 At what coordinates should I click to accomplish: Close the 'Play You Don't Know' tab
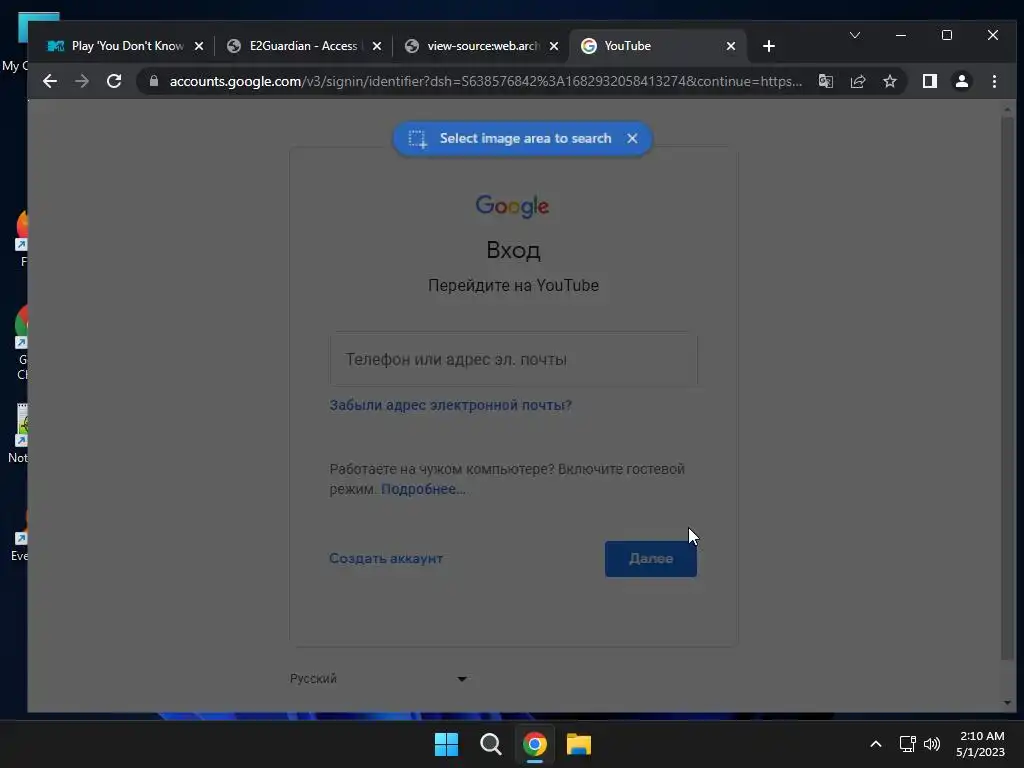tap(199, 46)
